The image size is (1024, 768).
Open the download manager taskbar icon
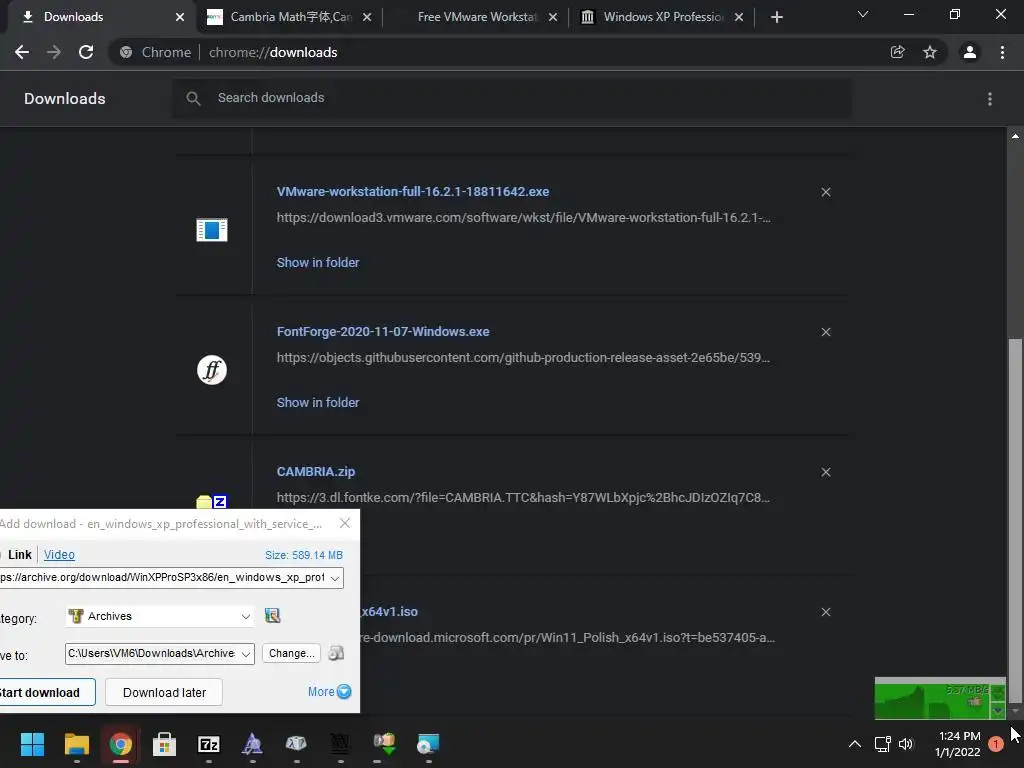coord(385,744)
